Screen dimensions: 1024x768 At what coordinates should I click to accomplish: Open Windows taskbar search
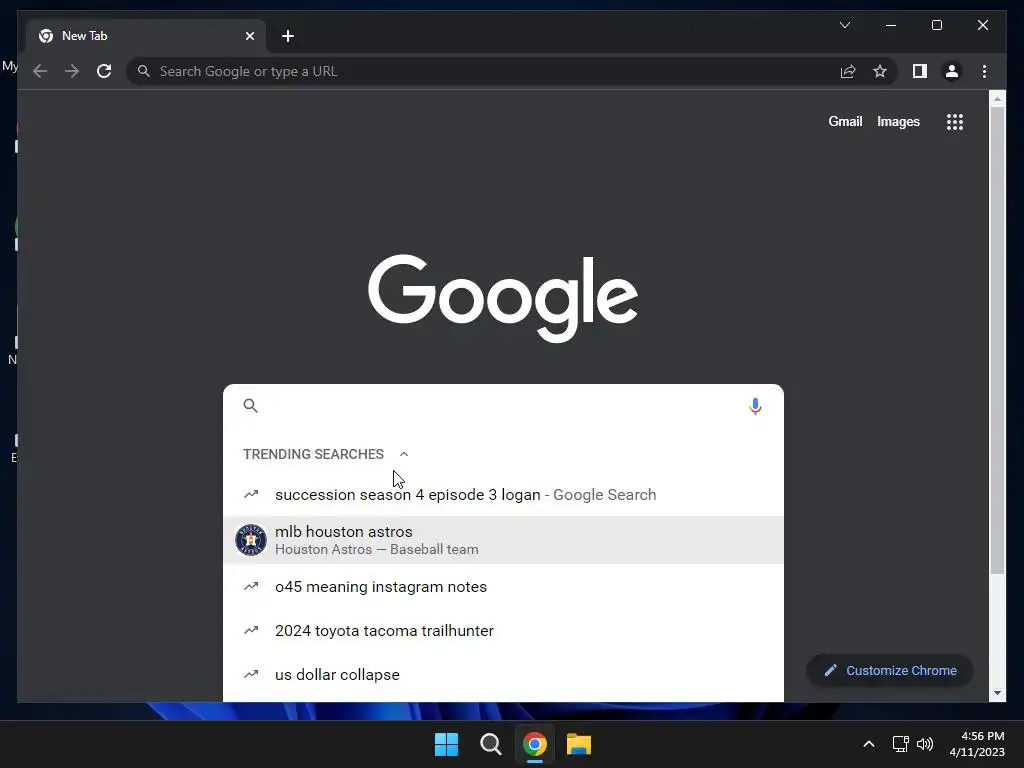tap(490, 744)
